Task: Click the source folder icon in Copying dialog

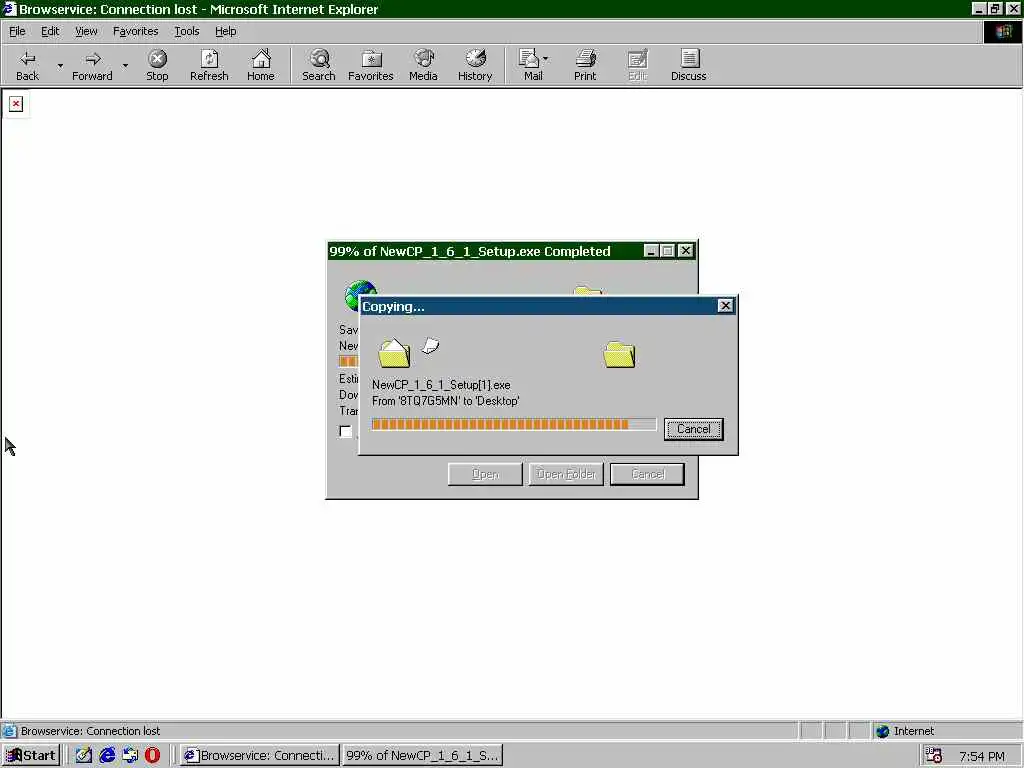Action: pyautogui.click(x=394, y=353)
